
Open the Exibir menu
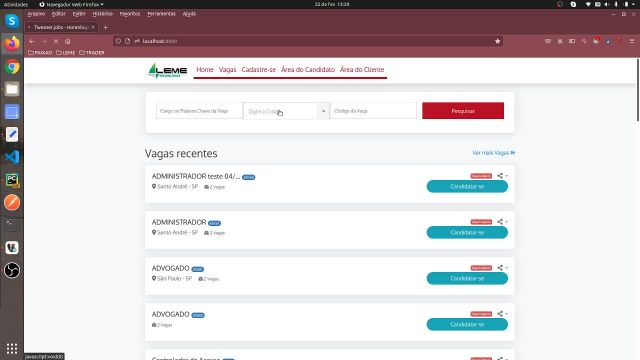[x=79, y=14]
